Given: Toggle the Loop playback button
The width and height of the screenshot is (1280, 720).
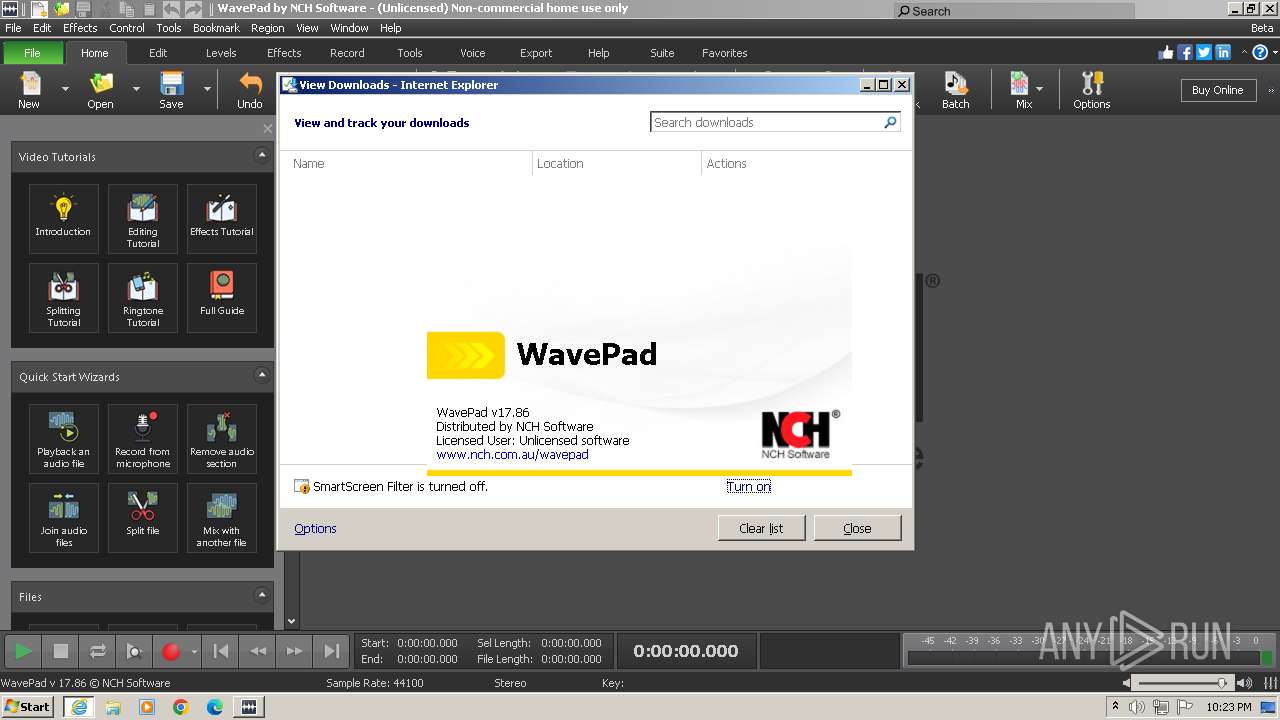Looking at the screenshot, I should coord(97,651).
